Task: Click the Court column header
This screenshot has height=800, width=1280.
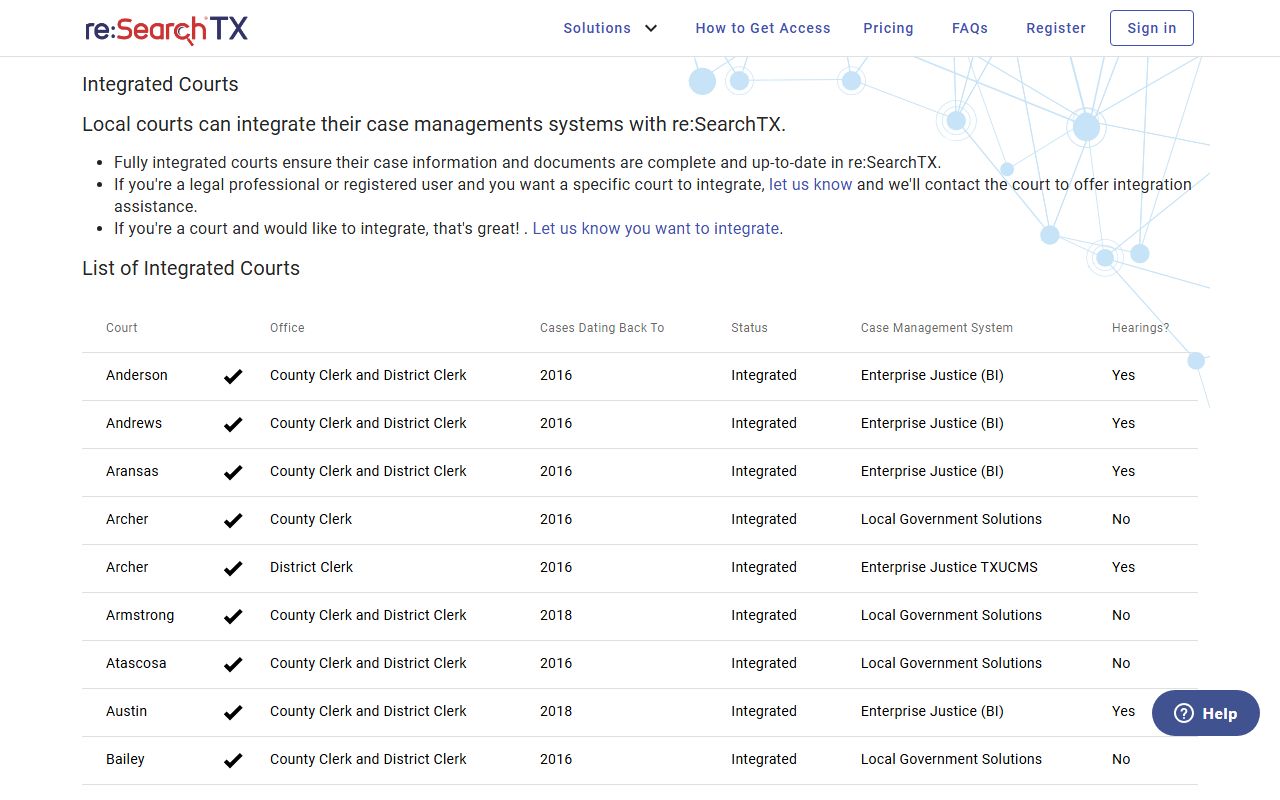Action: click(122, 328)
